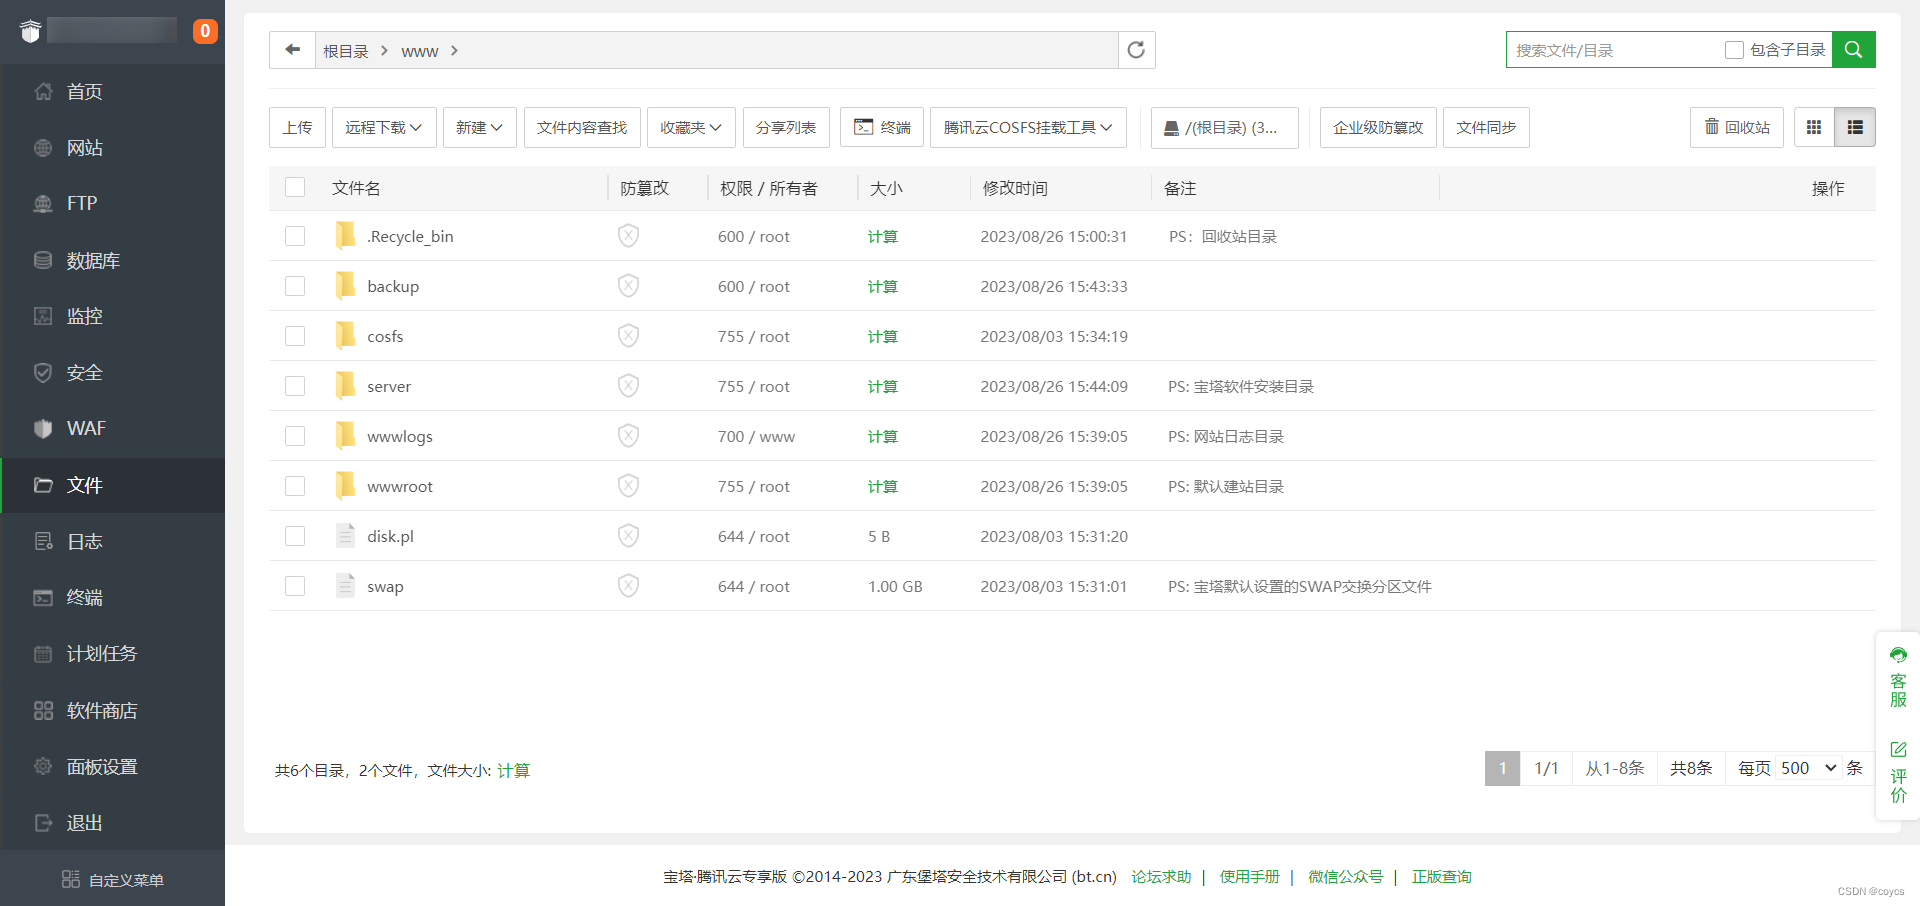Check the box for server folder
1920x906 pixels.
295,386
